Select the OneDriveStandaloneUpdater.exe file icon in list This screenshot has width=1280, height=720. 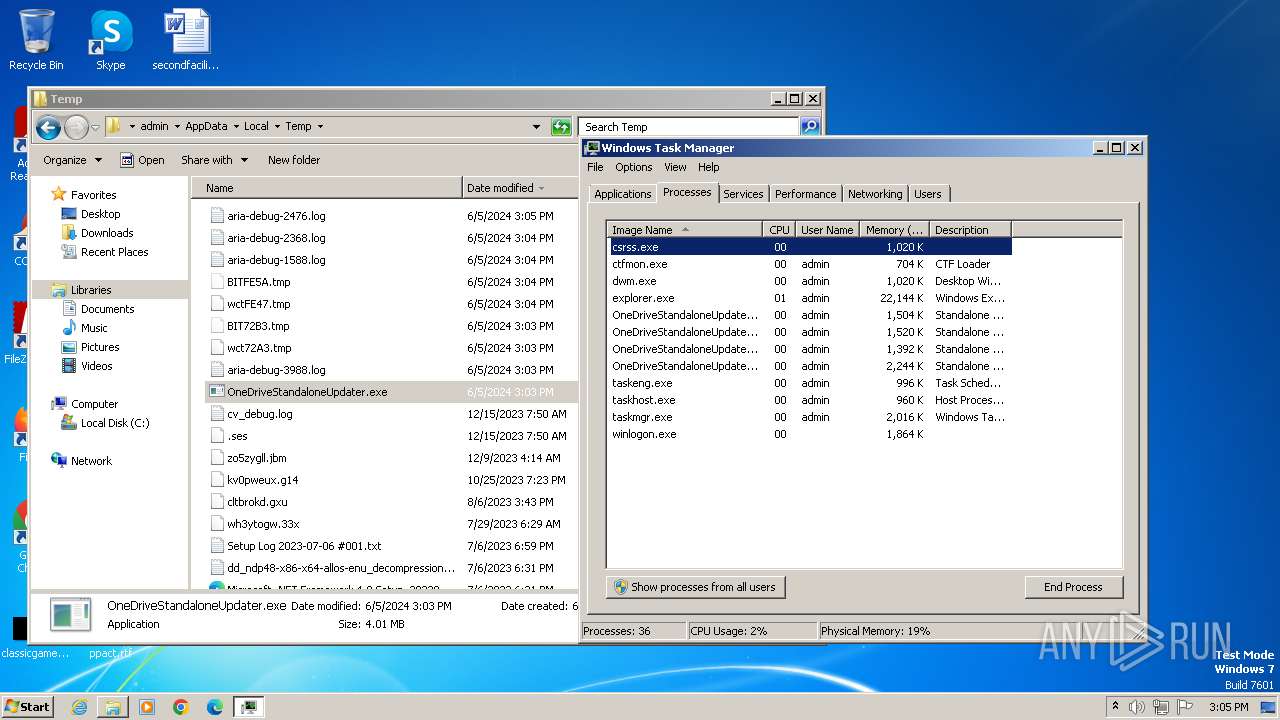pyautogui.click(x=217, y=392)
